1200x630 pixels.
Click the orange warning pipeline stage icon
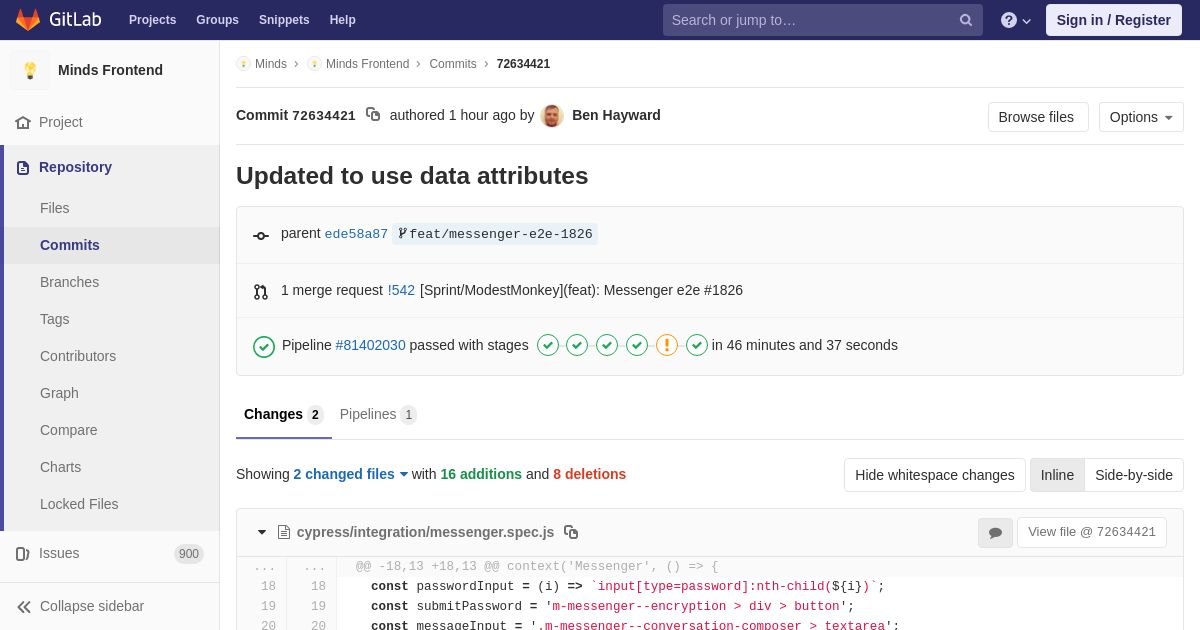pos(667,345)
